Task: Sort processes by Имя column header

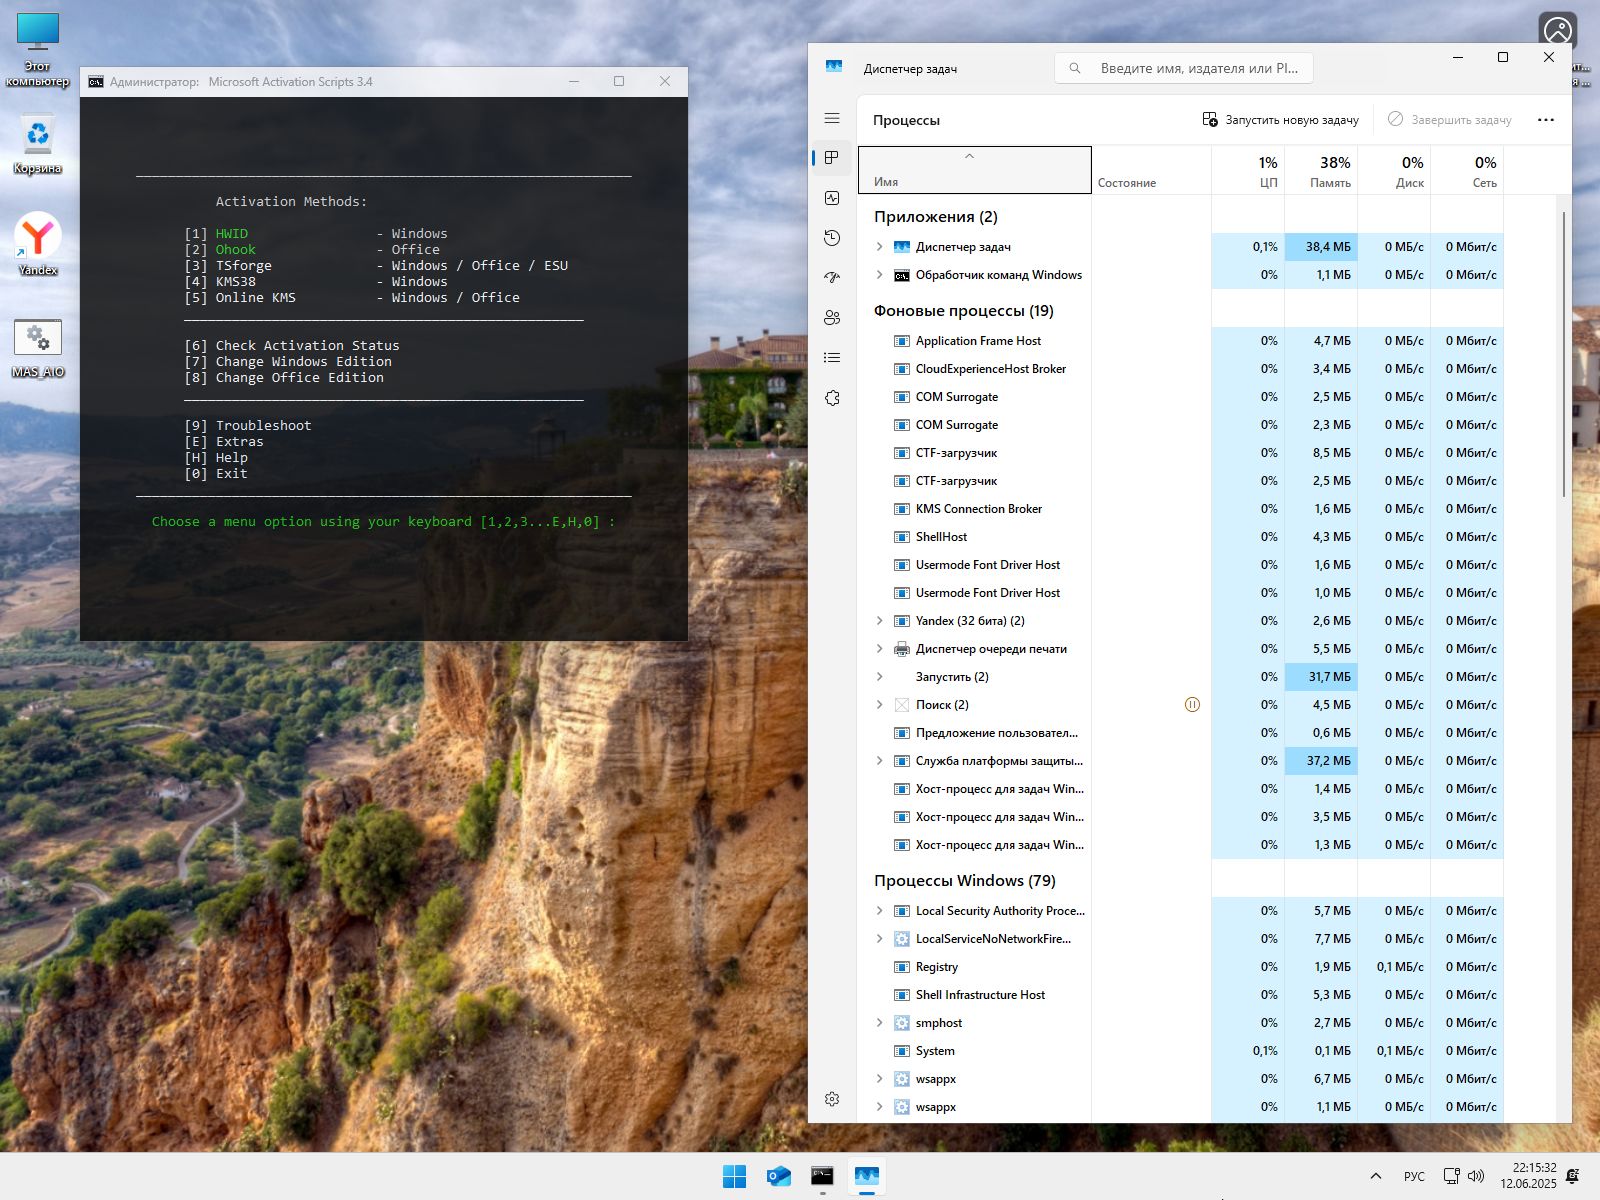Action: (974, 170)
